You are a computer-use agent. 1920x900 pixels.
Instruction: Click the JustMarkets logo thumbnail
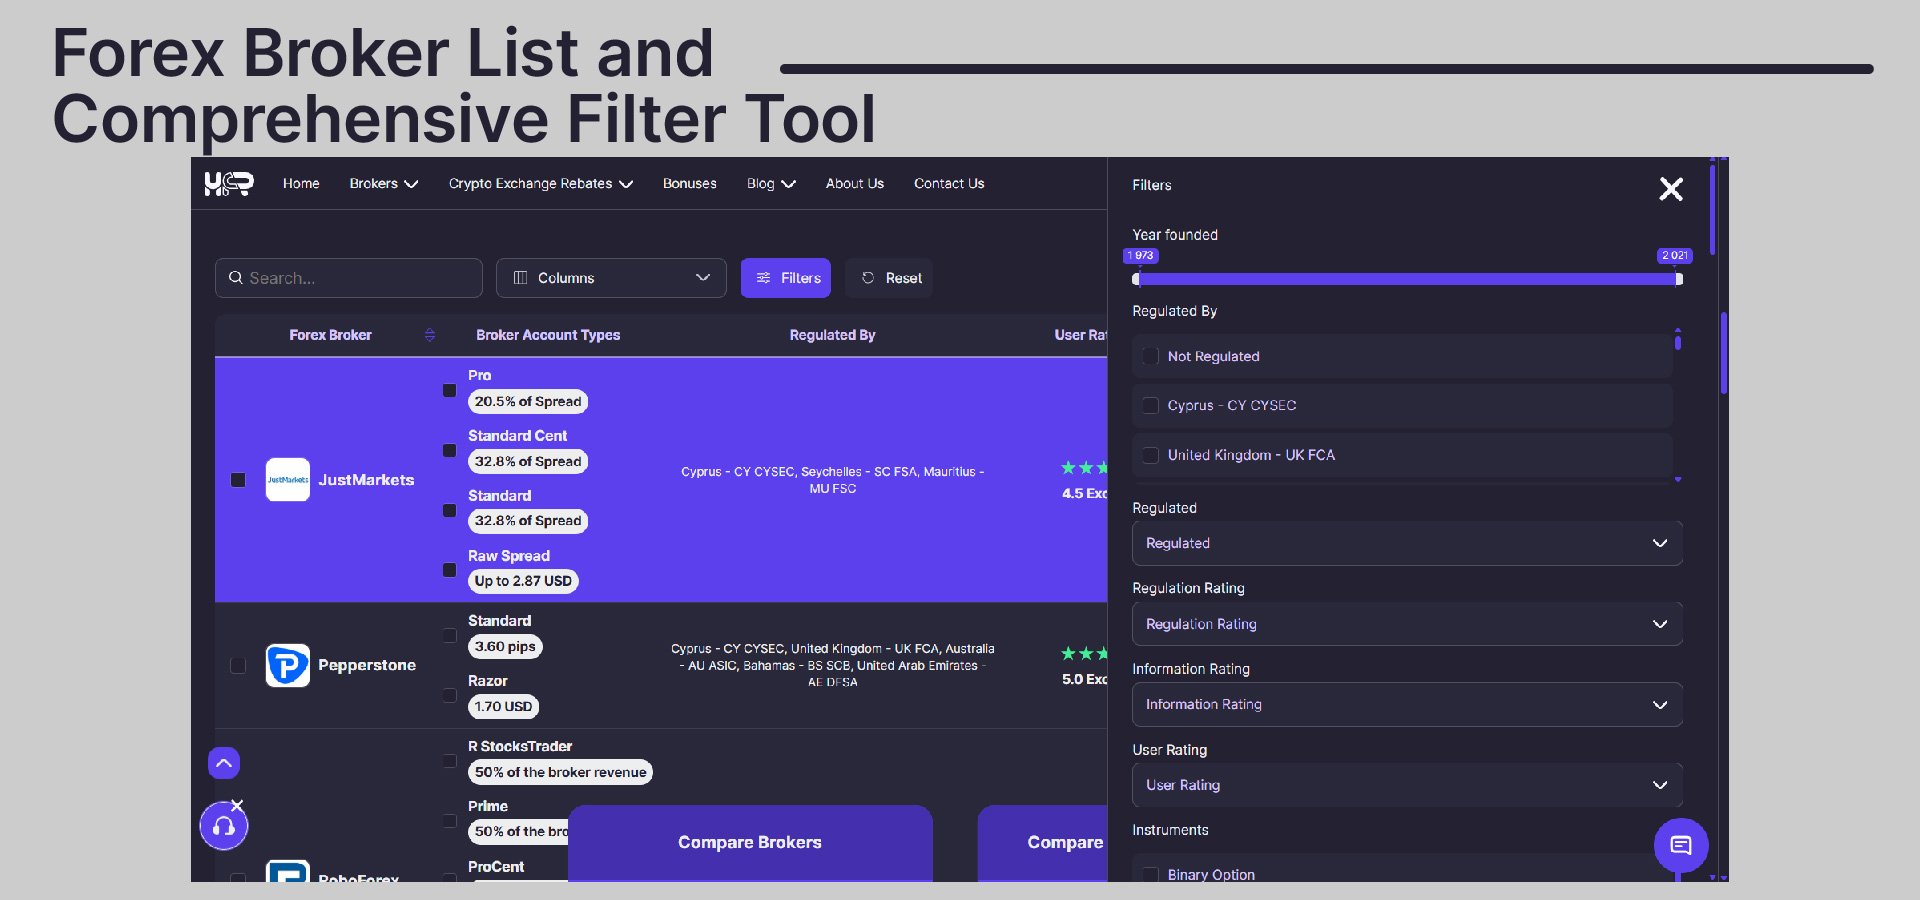[x=288, y=480]
